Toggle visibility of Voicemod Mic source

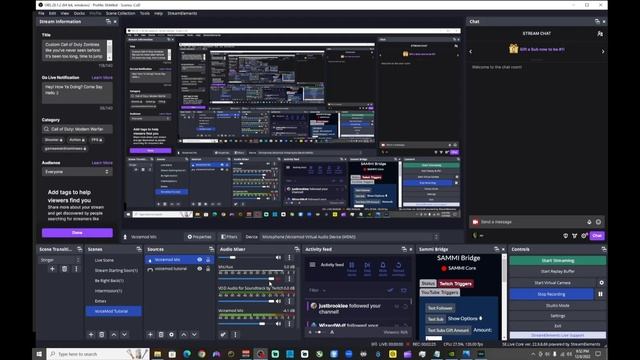point(200,260)
